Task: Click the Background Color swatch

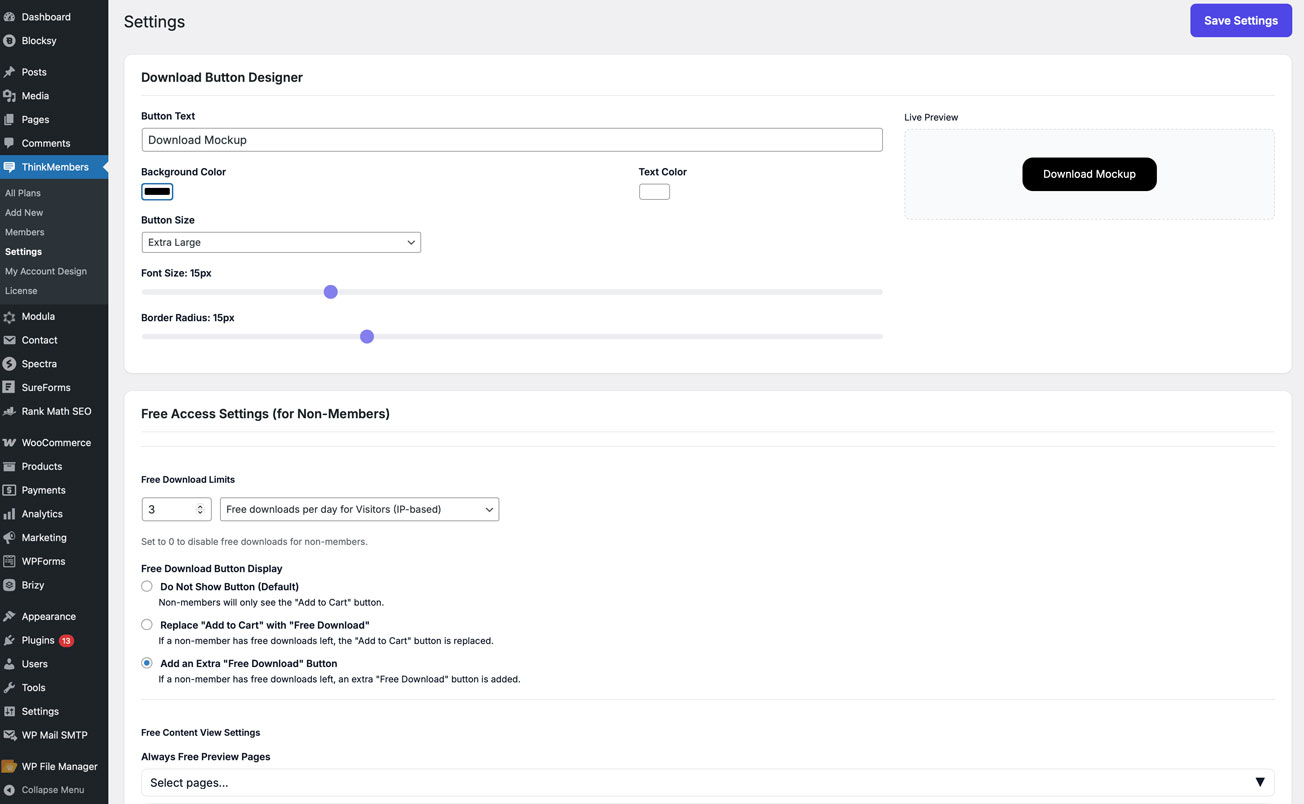Action: pyautogui.click(x=157, y=191)
